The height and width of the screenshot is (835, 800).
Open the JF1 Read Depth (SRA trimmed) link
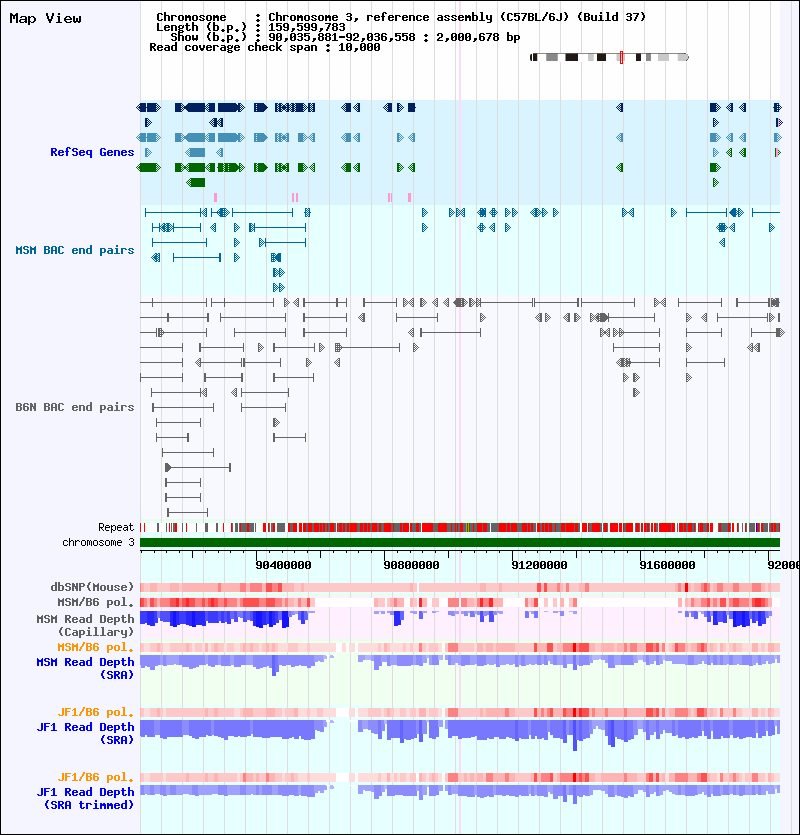tap(85, 798)
